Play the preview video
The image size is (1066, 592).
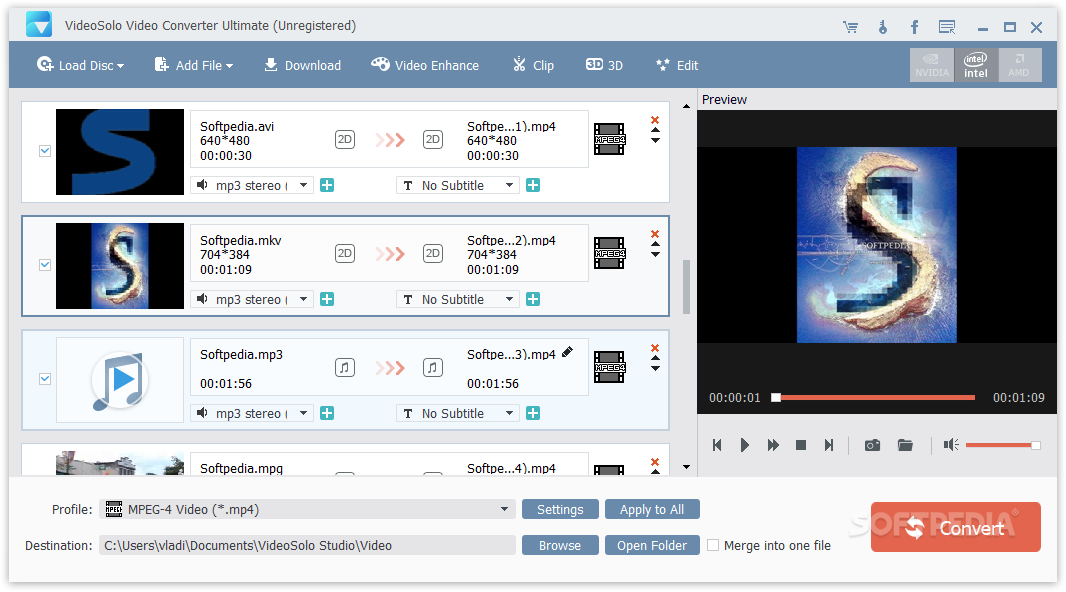tap(744, 445)
